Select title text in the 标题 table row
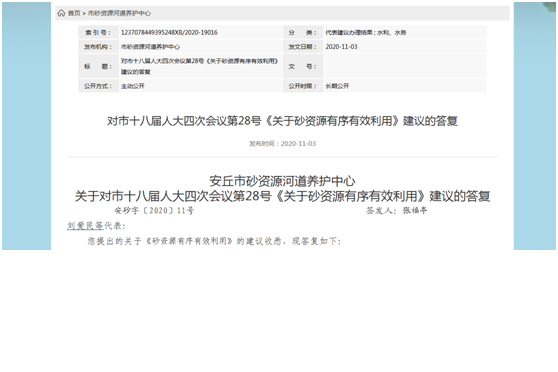Viewport: 558px width, 372px height. tap(199, 66)
